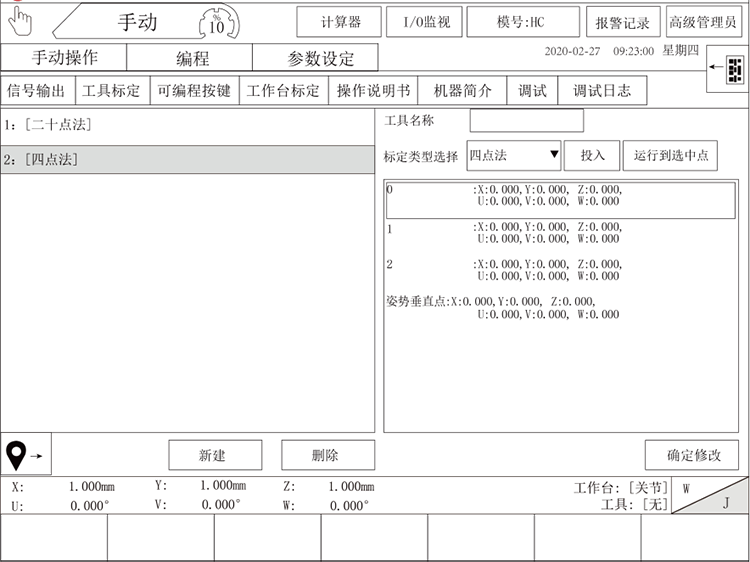Click the location pin arrow icon
The width and height of the screenshot is (750, 562).
pos(26,455)
